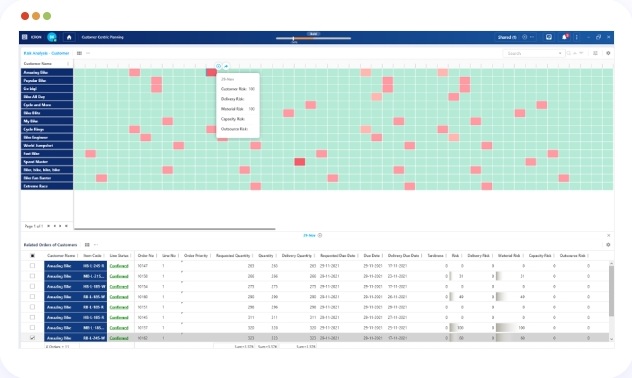Check the box for order 10160
The width and height of the screenshot is (632, 378).
[33, 297]
